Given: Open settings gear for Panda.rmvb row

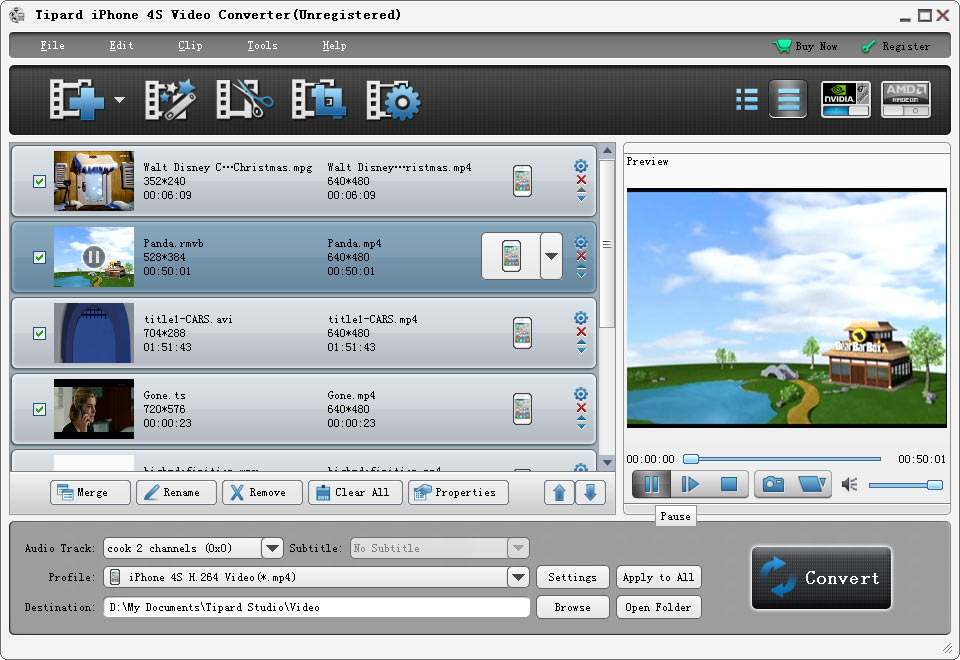Looking at the screenshot, I should (x=581, y=242).
